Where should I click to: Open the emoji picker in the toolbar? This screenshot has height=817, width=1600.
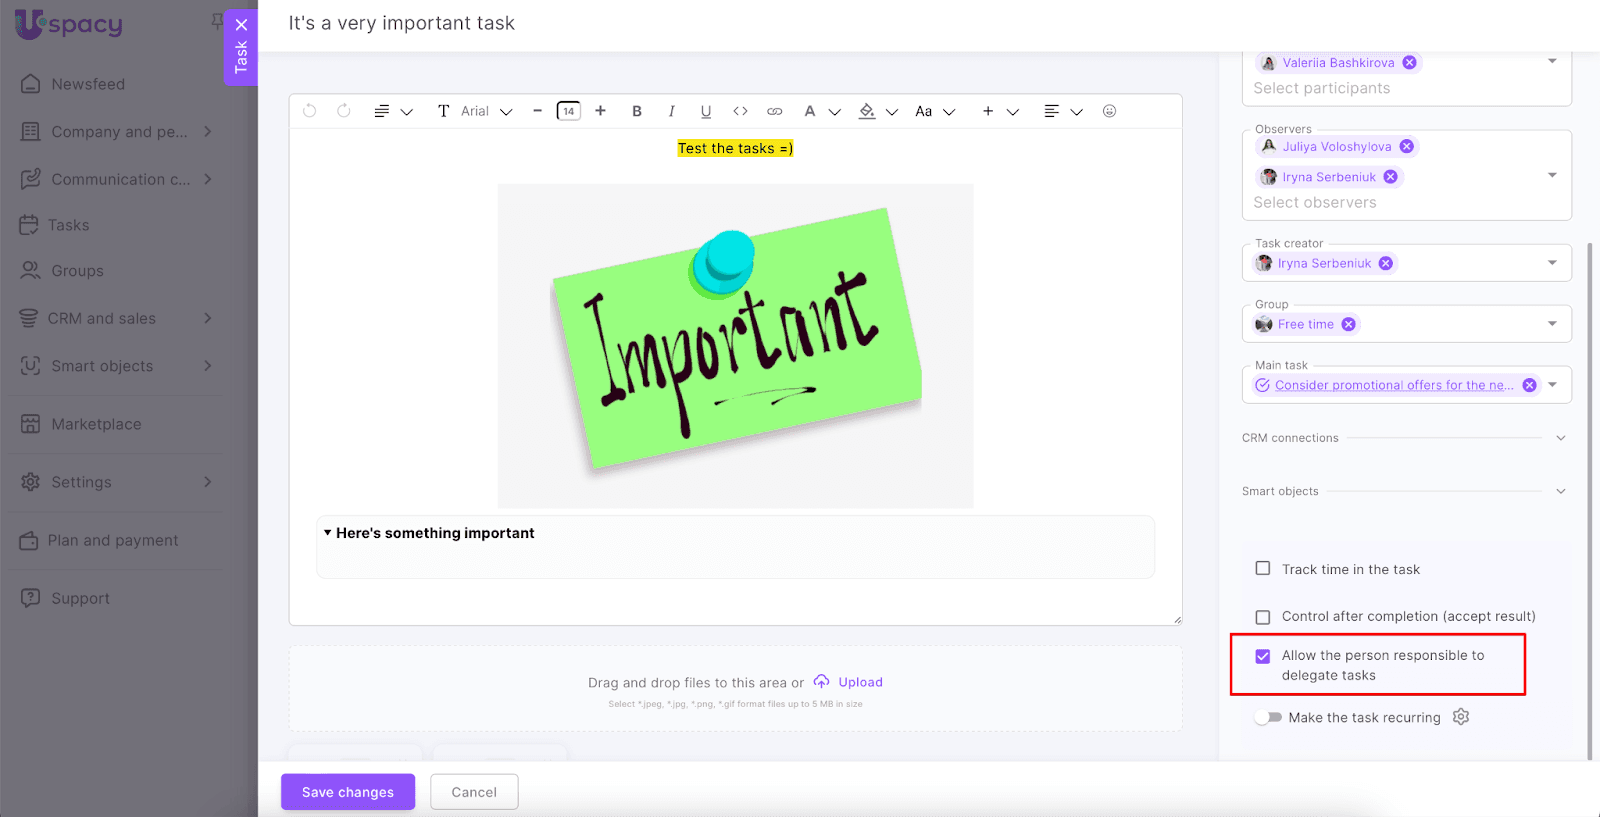point(1109,111)
